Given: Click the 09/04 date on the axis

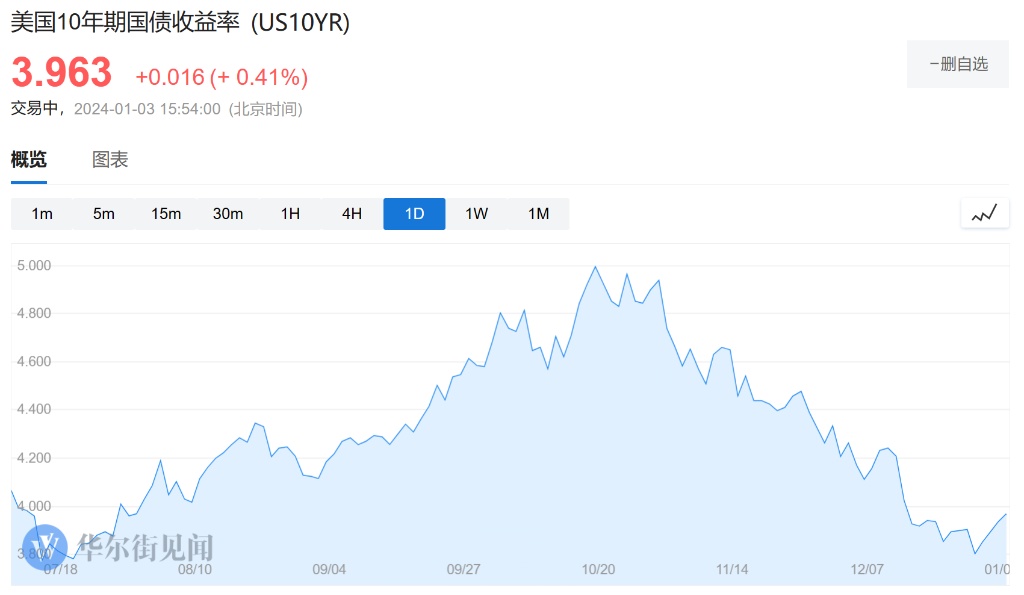Looking at the screenshot, I should pos(329,569).
